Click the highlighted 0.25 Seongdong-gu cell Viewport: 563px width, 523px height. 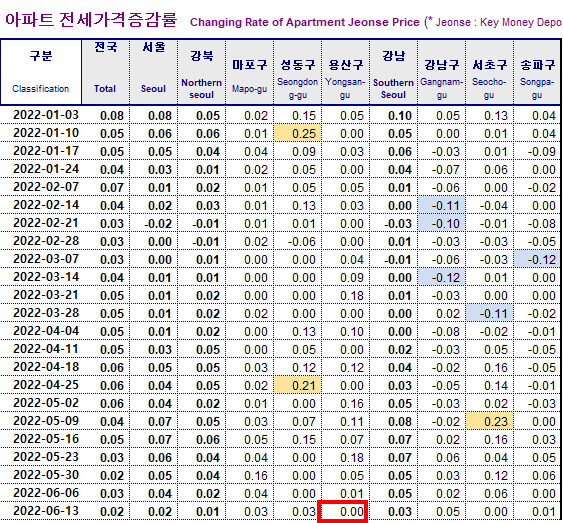point(298,133)
